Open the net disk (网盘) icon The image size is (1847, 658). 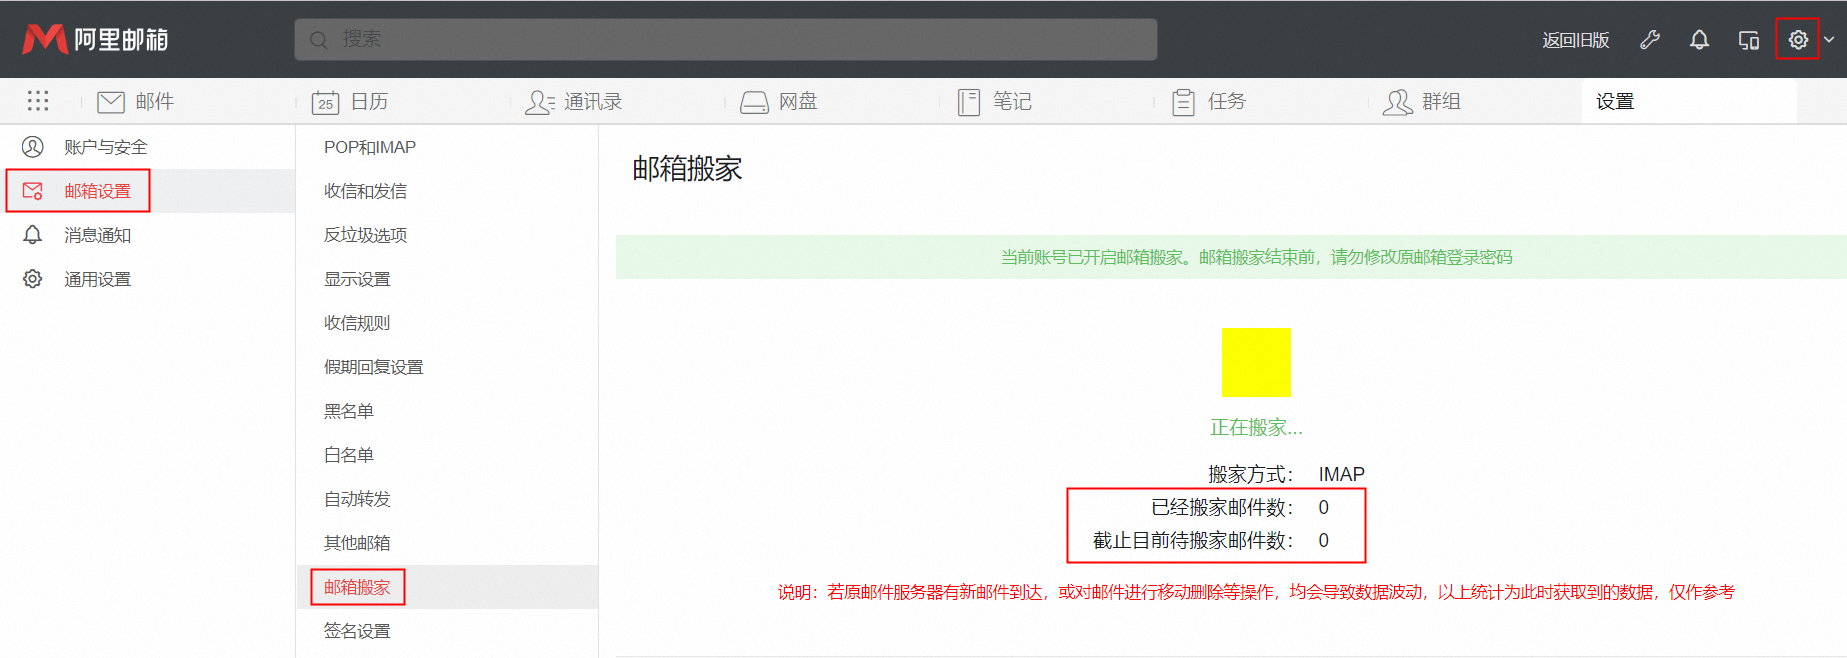(x=754, y=102)
